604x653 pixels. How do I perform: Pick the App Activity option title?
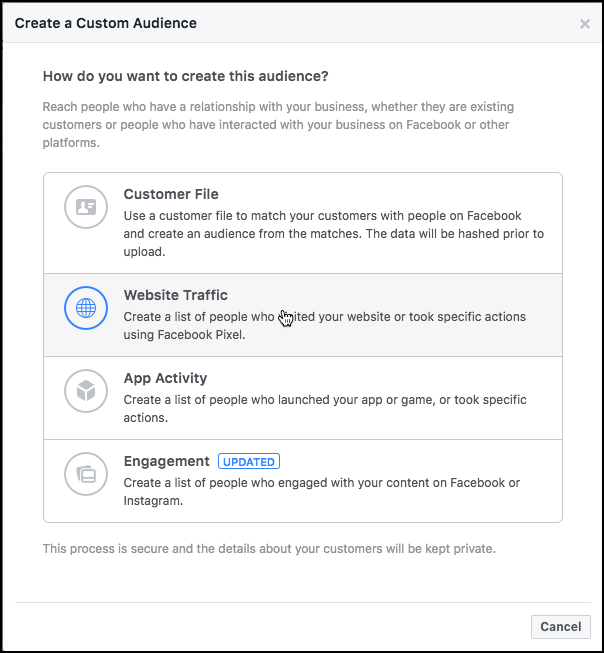pos(165,378)
